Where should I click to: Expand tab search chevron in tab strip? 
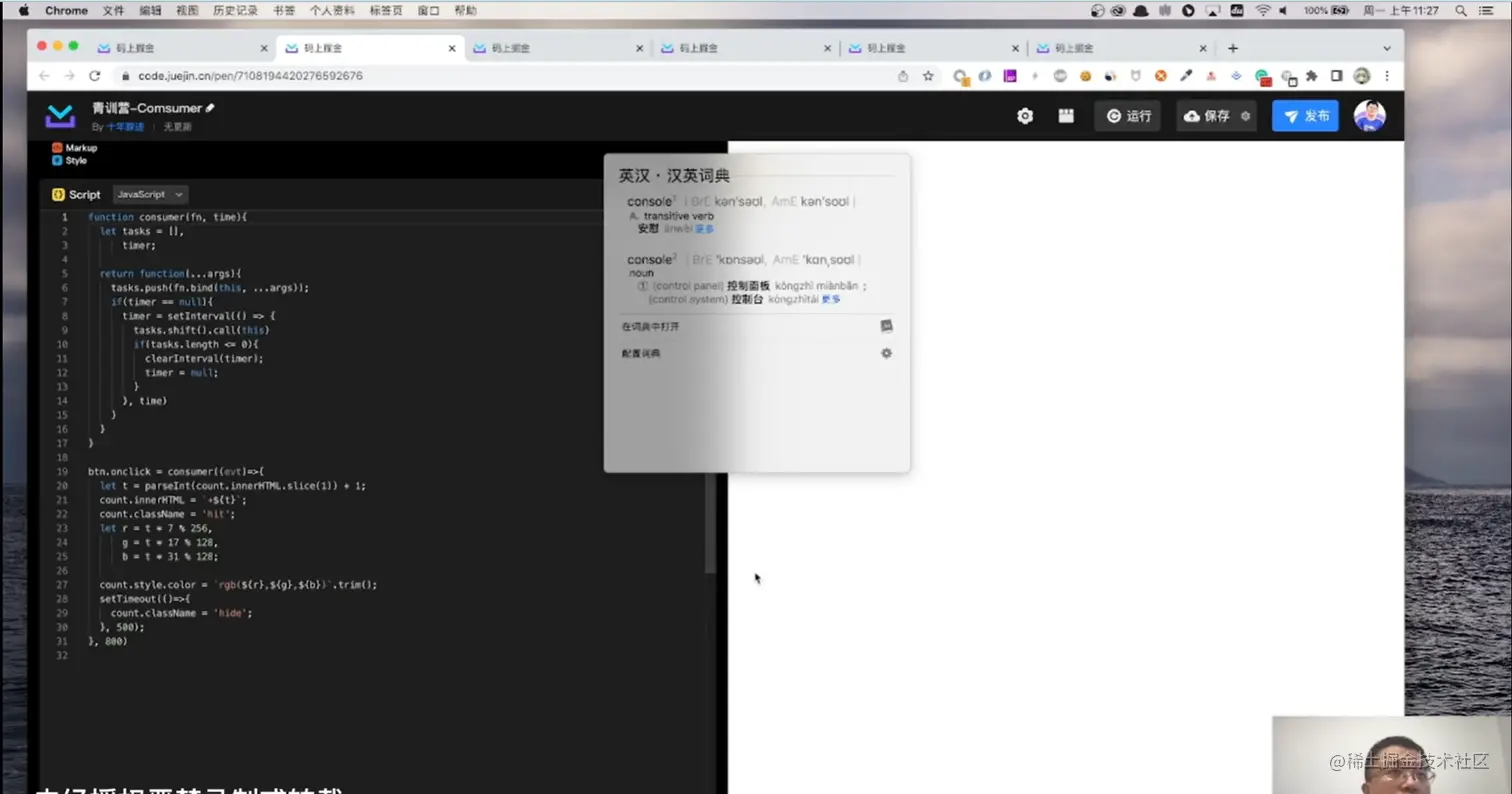1387,48
